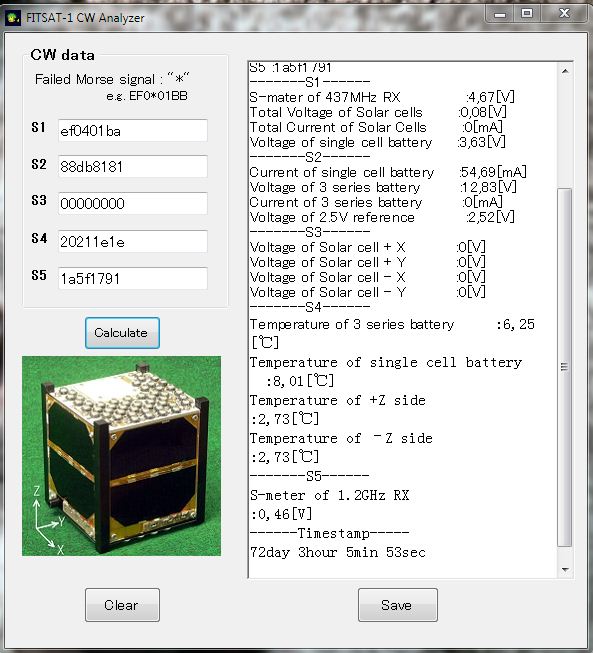Click the FITSAT-1 app icon in title bar

(13, 18)
